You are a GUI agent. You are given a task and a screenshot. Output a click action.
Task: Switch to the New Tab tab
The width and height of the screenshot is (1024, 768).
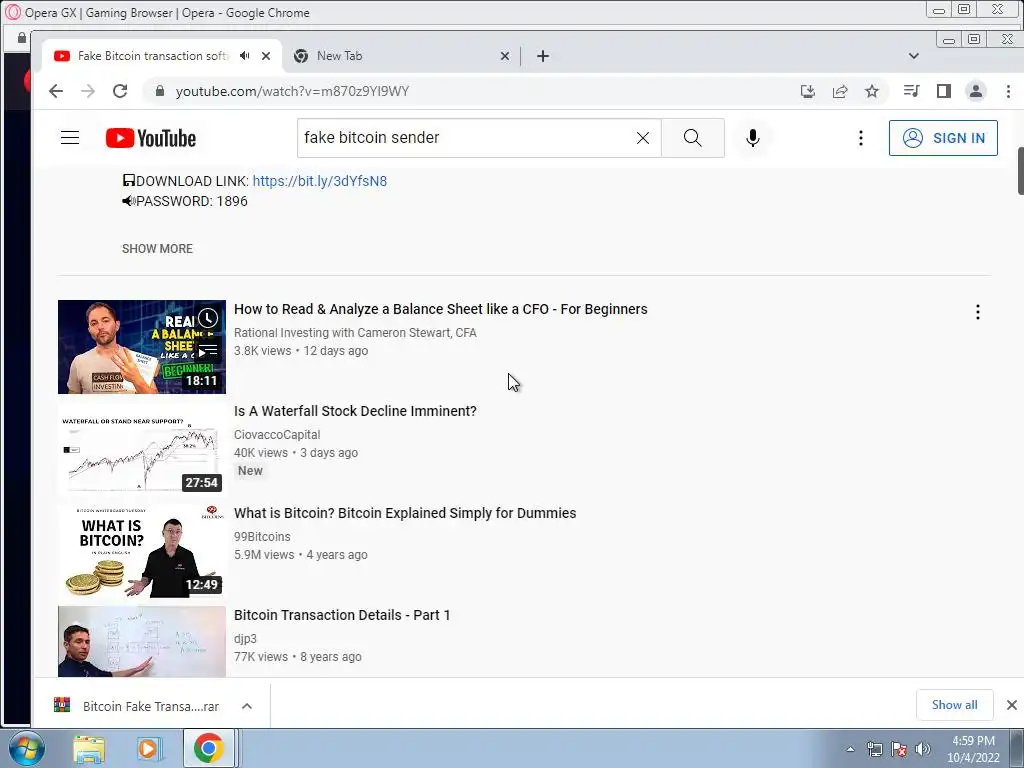coord(402,56)
